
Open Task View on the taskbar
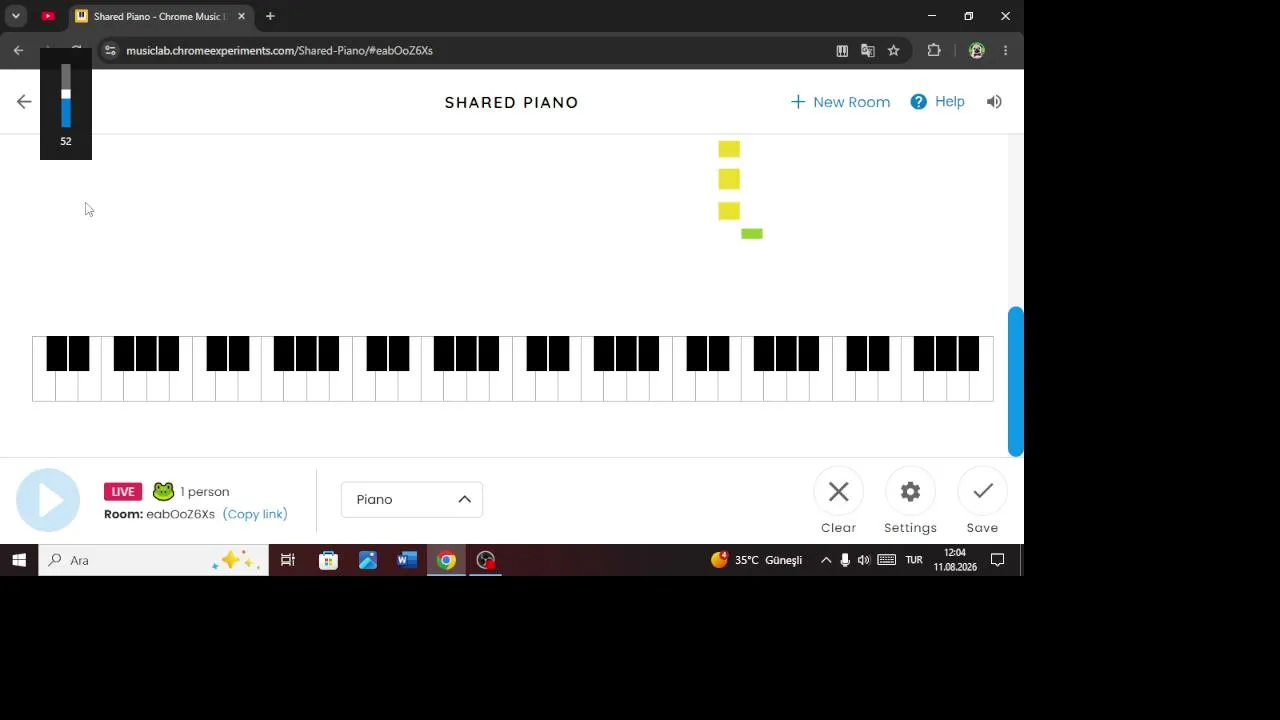click(x=288, y=560)
